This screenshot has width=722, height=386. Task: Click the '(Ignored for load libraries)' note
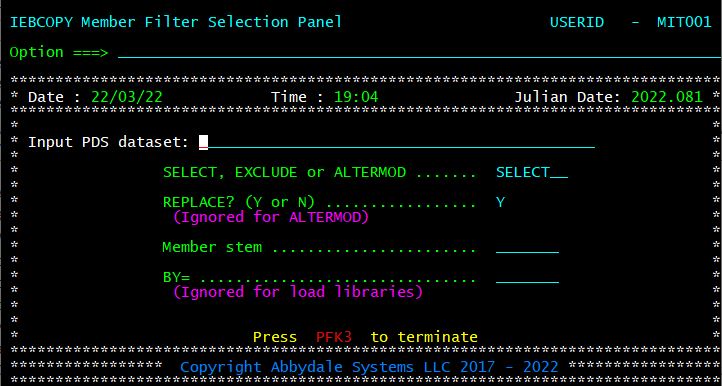point(297,292)
